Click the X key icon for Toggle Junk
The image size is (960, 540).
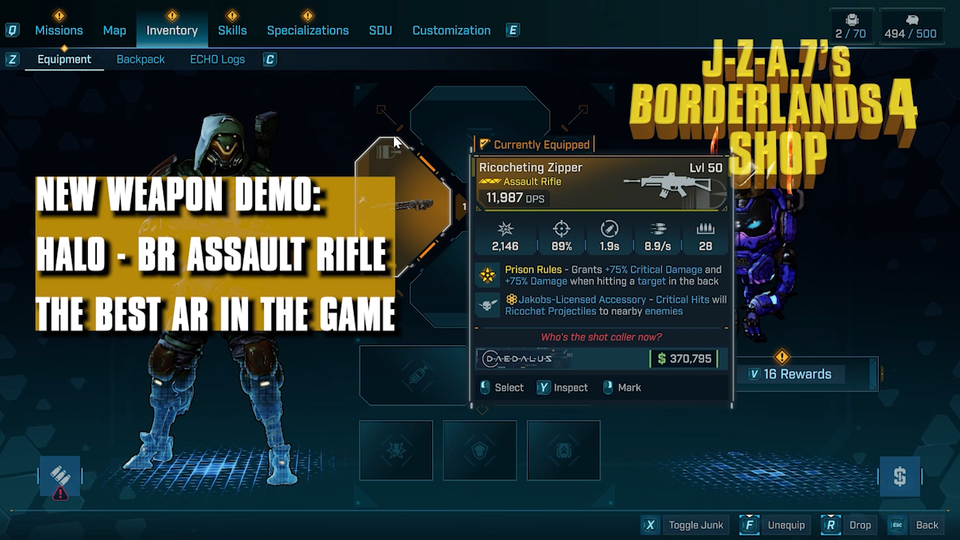coord(650,525)
